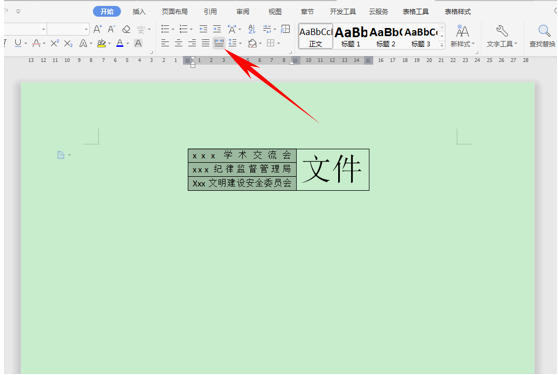Click the phonetic guide icon
Image resolution: width=558 pixels, height=375 pixels.
142,29
